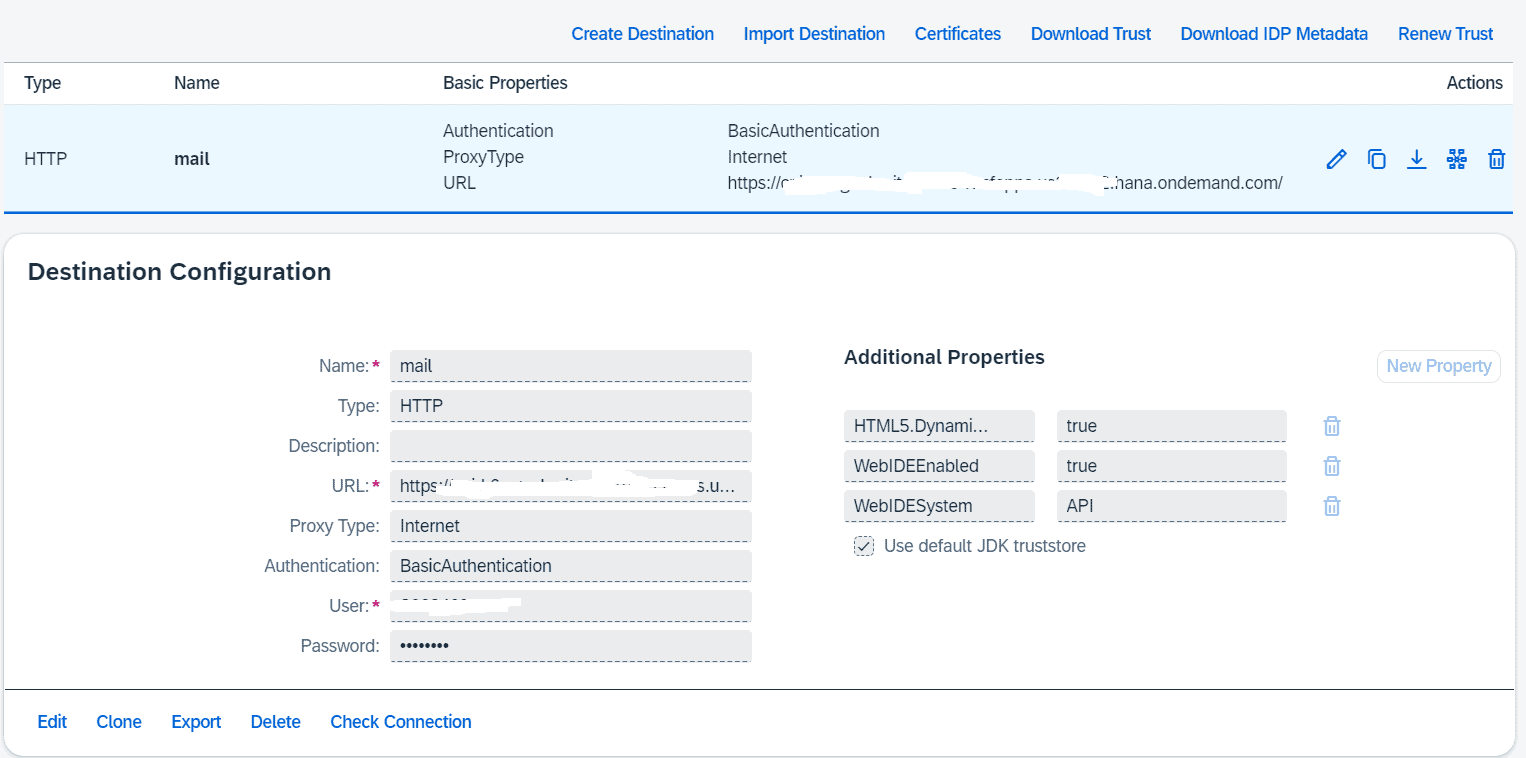Click the New Property button
Screen dimensions: 1526x758
[x=1438, y=366]
